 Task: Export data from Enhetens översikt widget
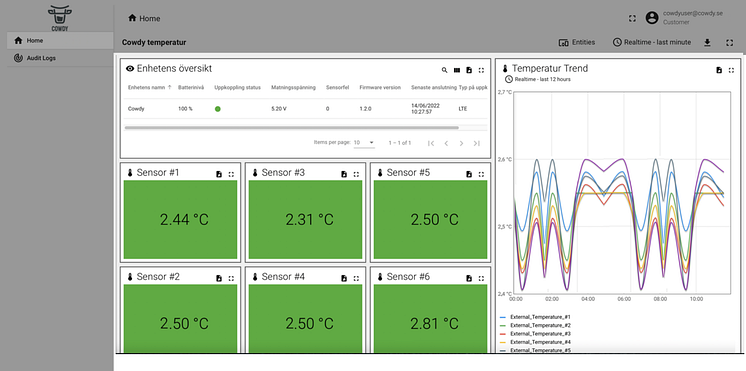[x=469, y=70]
